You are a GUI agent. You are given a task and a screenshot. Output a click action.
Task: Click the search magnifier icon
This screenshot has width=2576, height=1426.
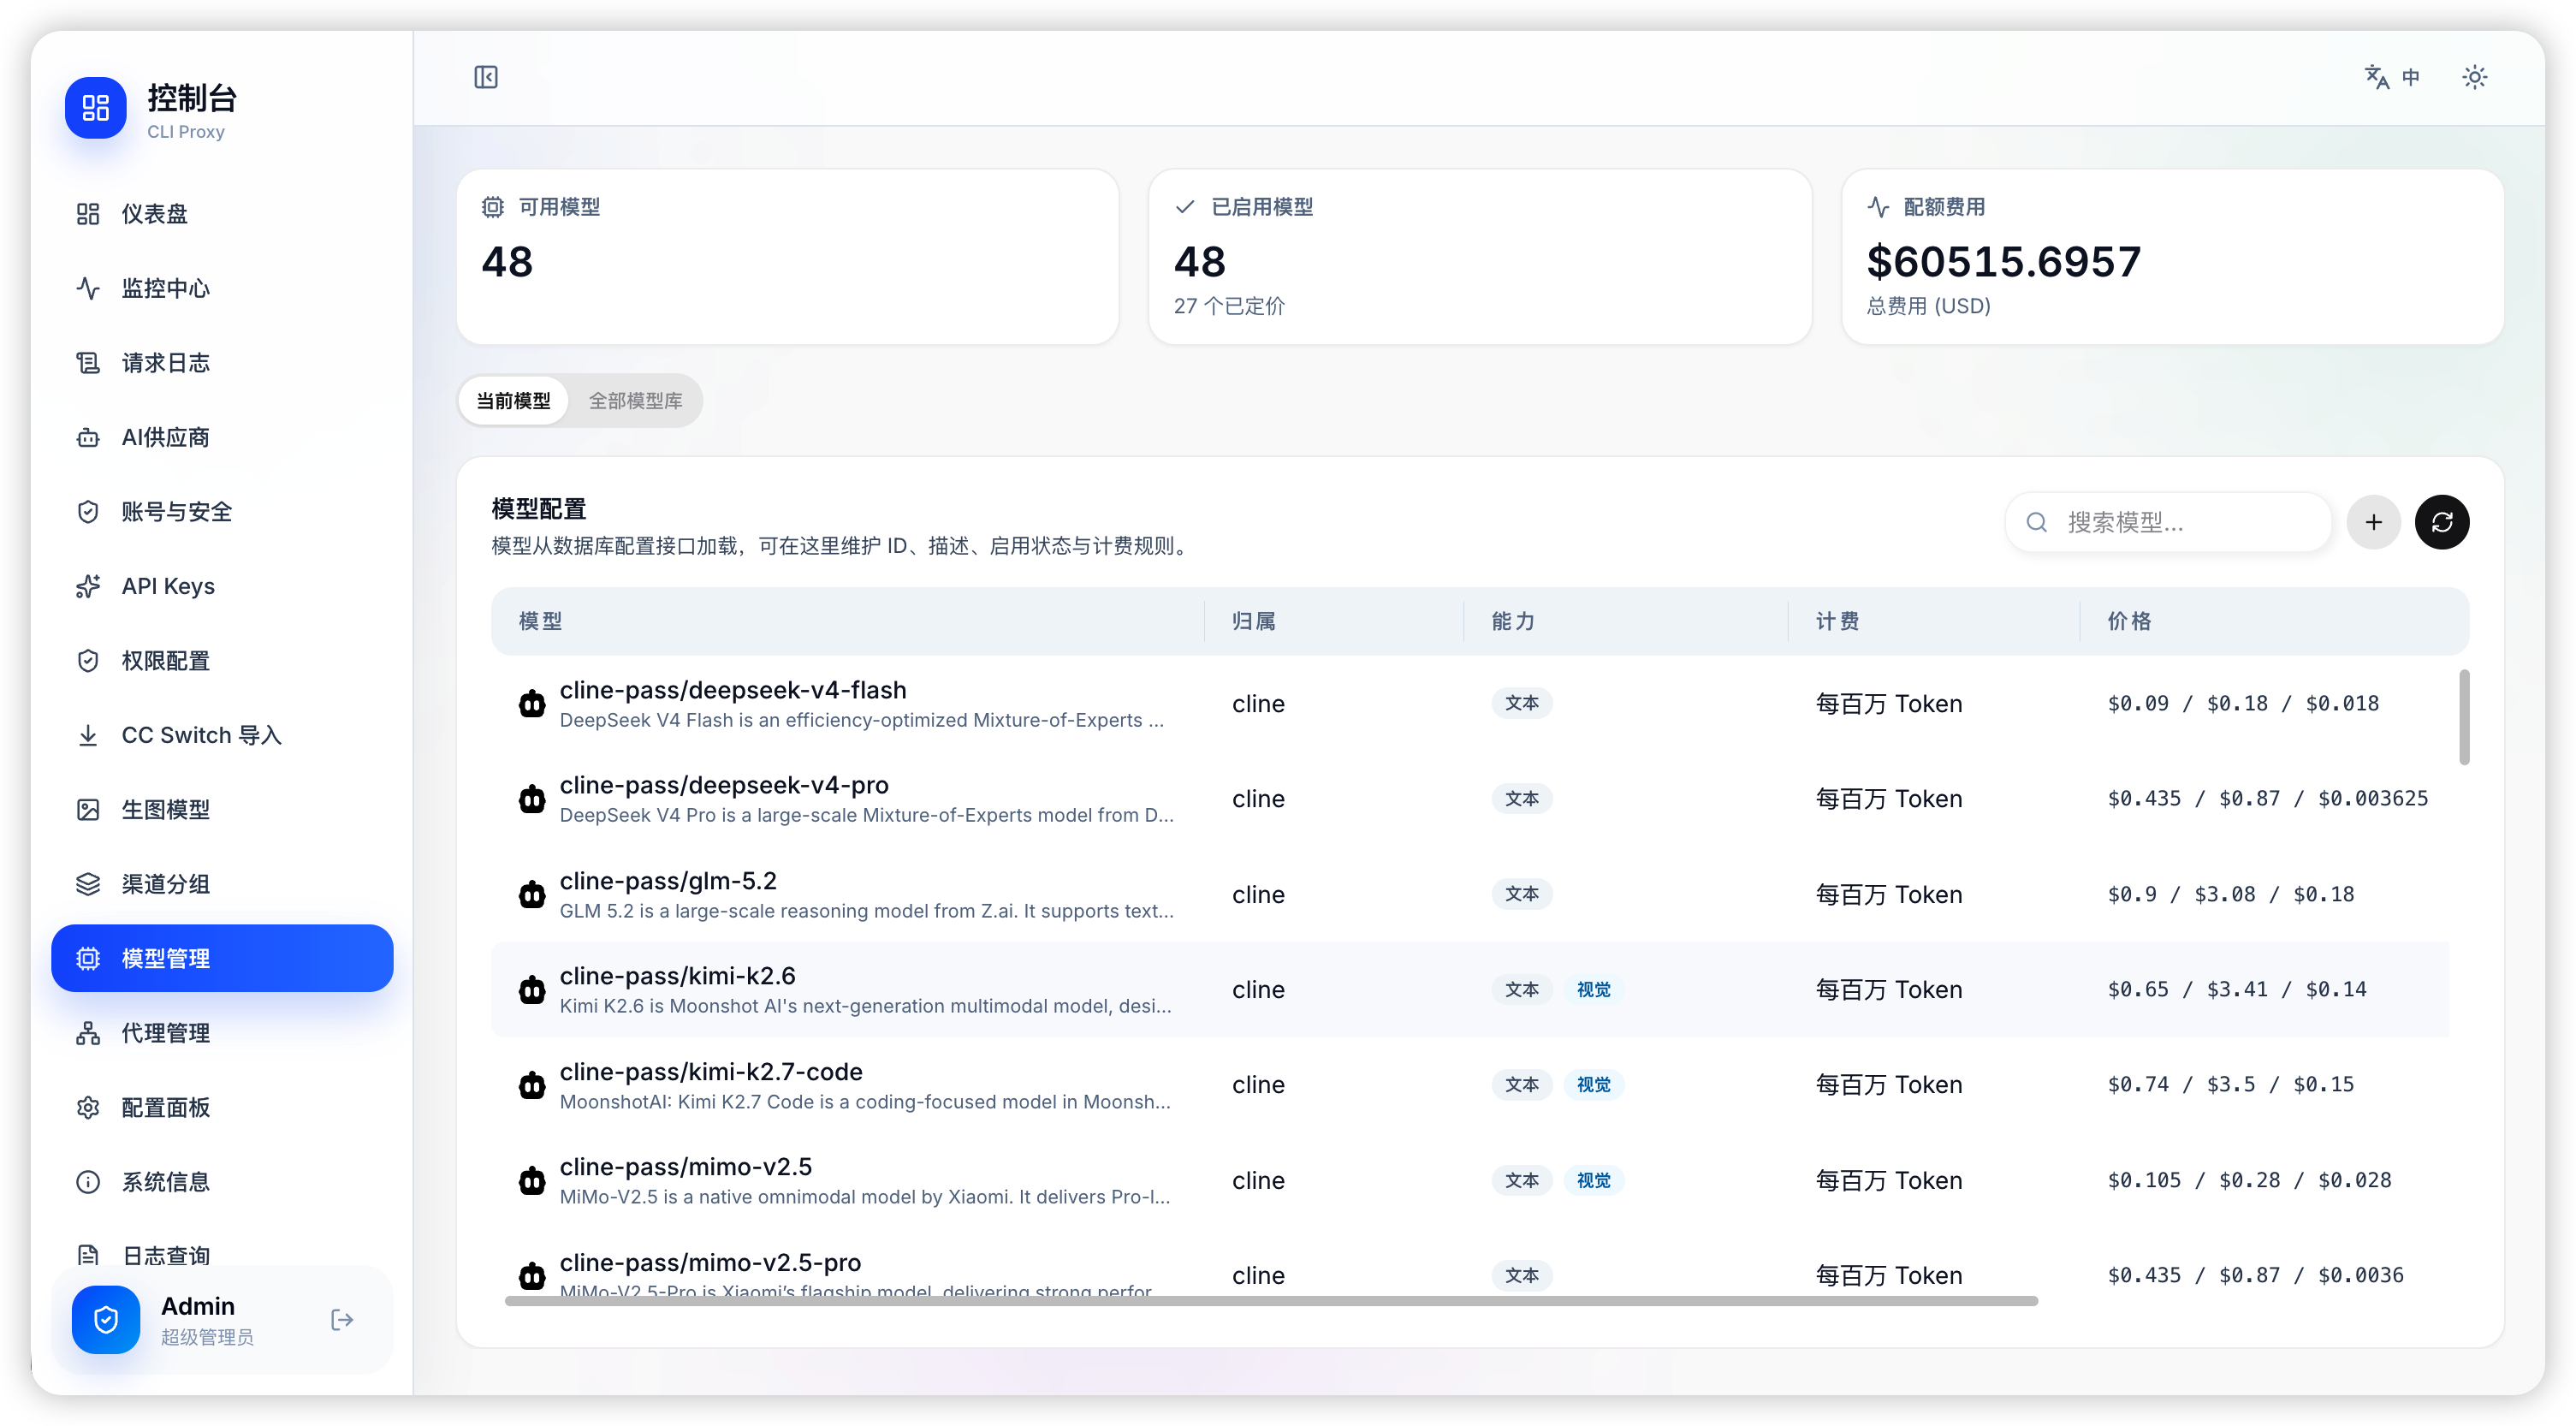(2037, 522)
